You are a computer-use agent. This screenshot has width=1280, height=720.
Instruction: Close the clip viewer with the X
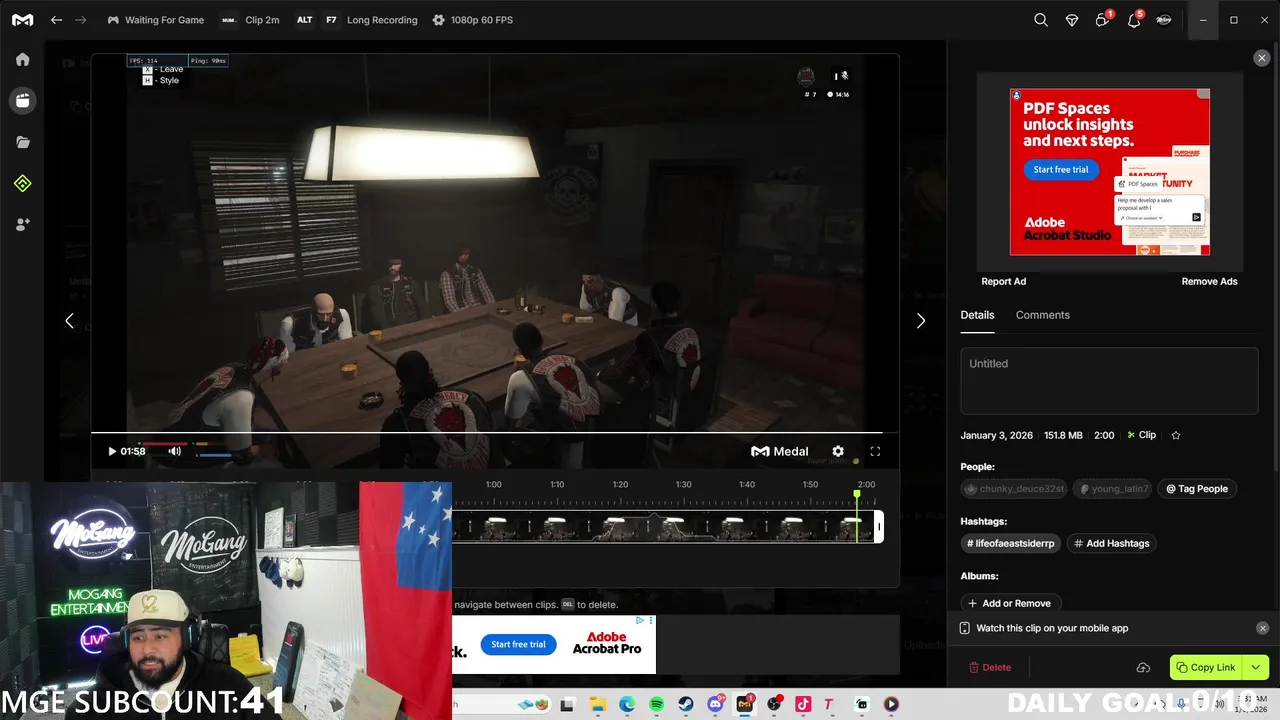[x=1261, y=58]
